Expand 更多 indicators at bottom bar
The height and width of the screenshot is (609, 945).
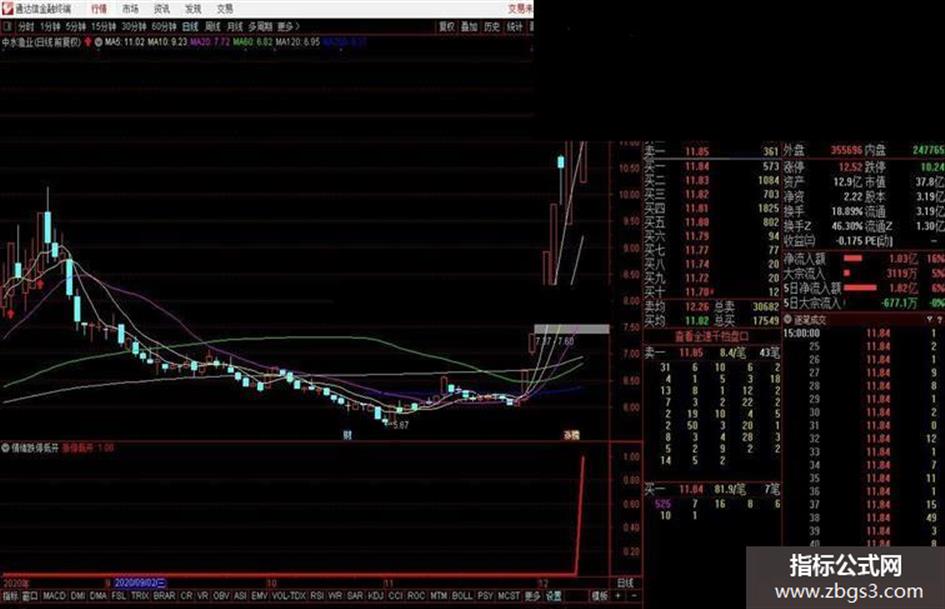(x=532, y=596)
